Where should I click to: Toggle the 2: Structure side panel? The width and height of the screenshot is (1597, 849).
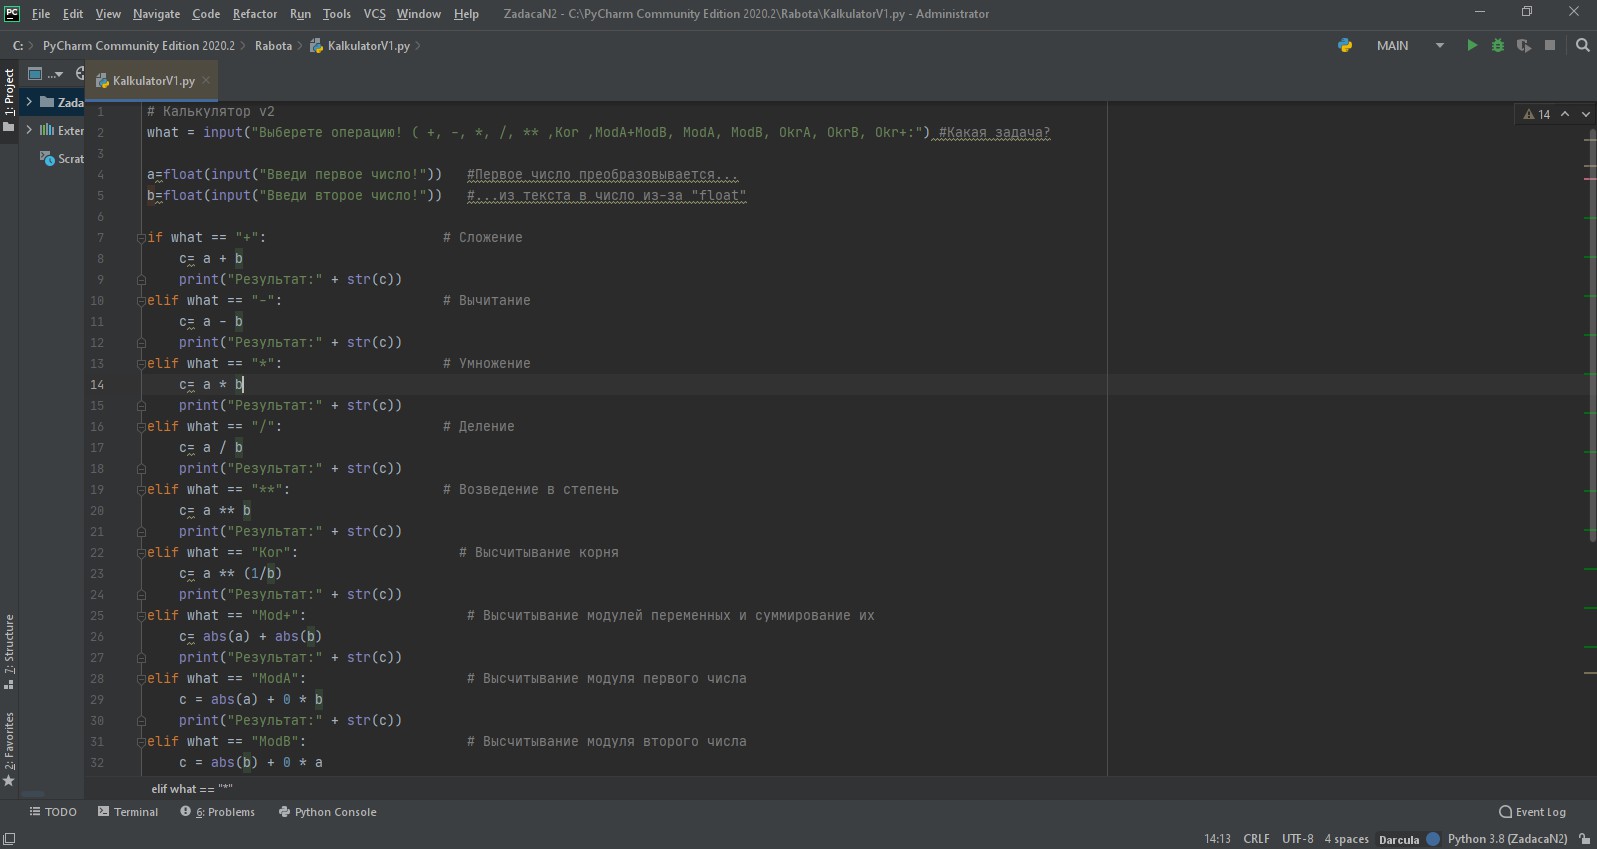9,652
